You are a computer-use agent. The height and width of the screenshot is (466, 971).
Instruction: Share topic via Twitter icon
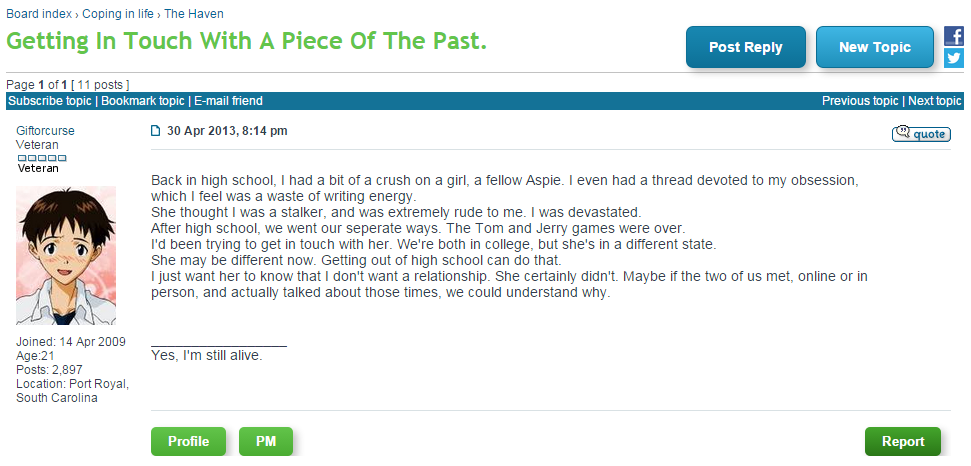[x=954, y=58]
